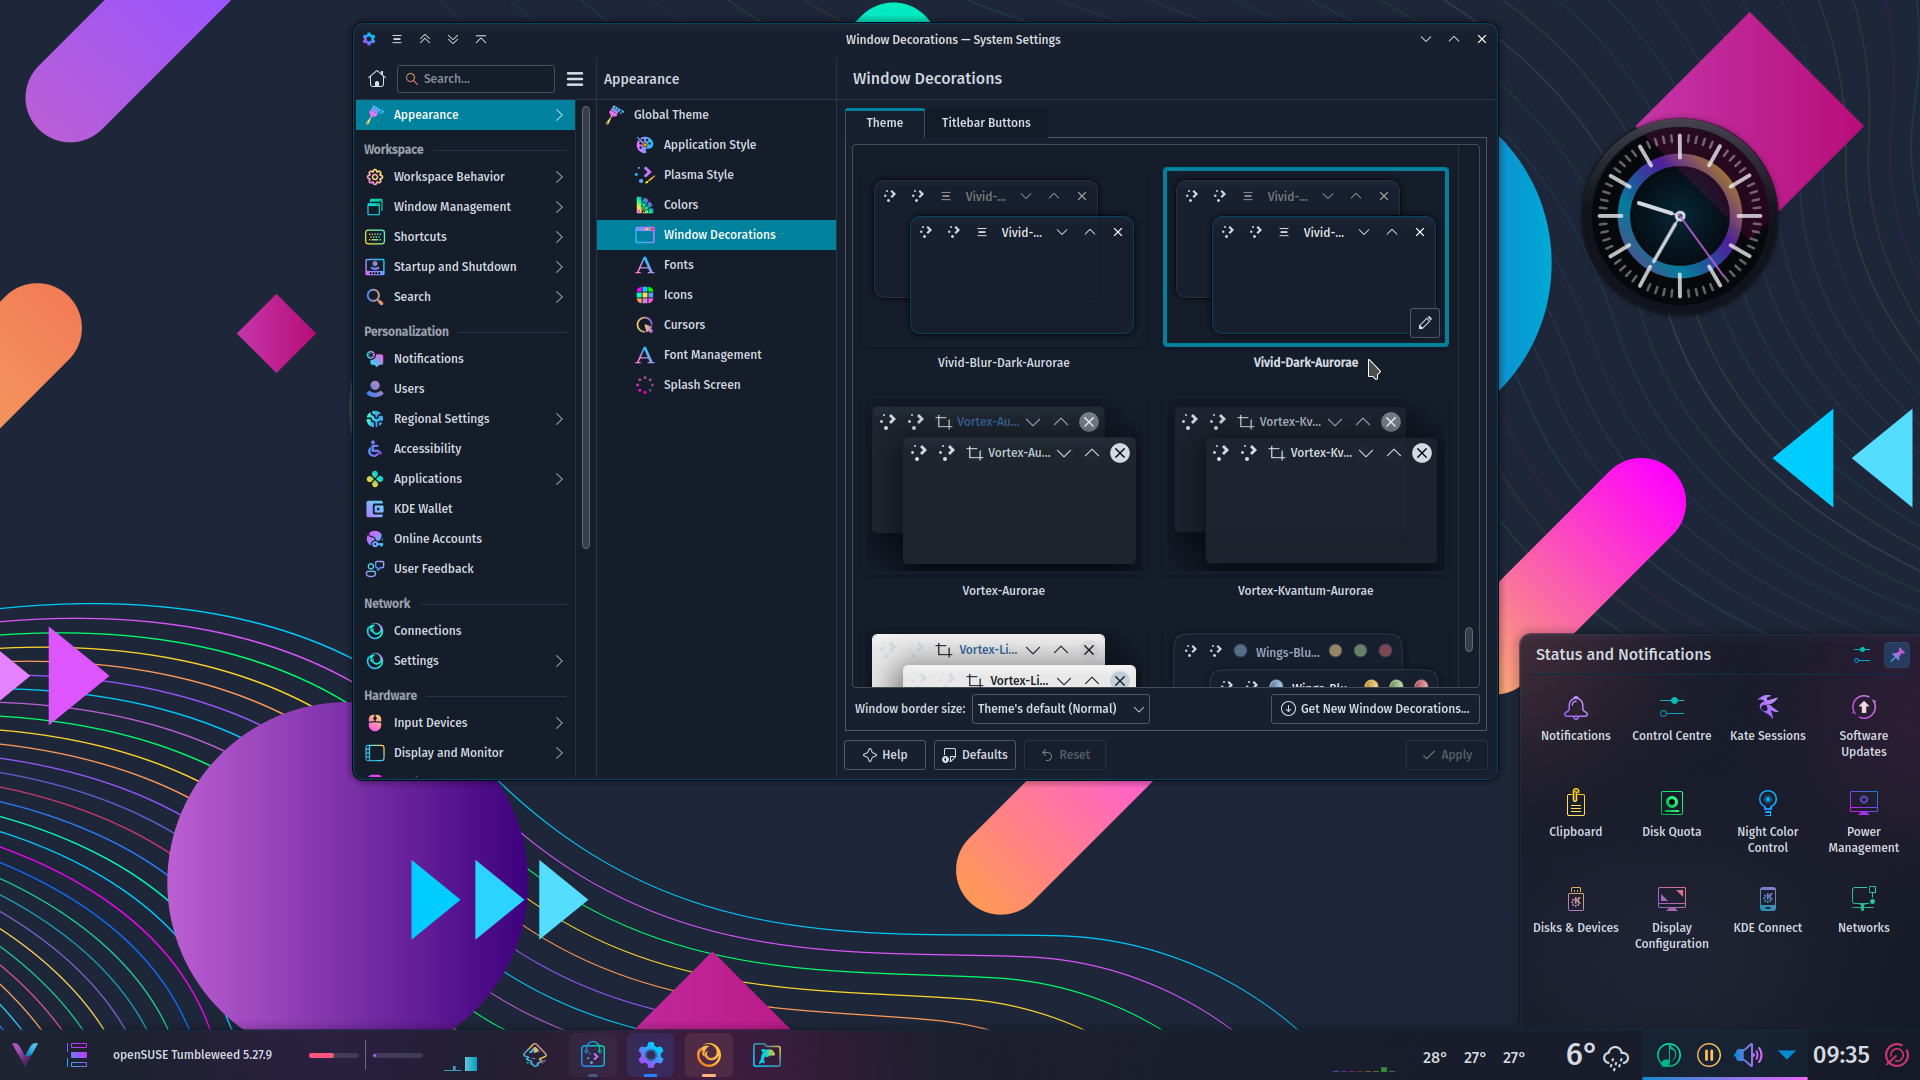Click the Defaults button

(x=975, y=755)
